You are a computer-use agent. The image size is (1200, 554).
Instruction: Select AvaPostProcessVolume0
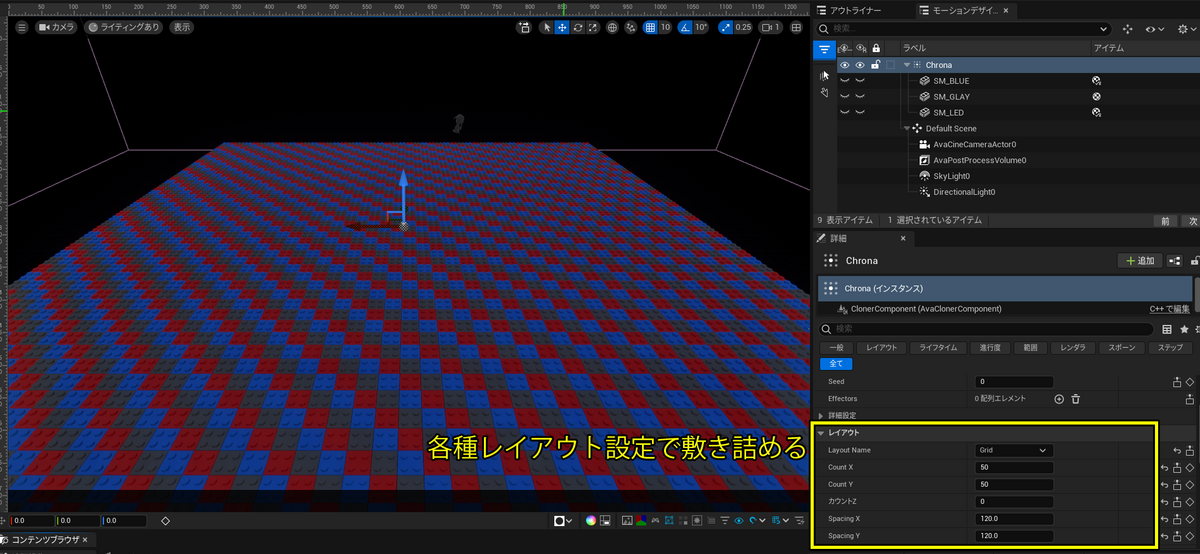click(979, 160)
